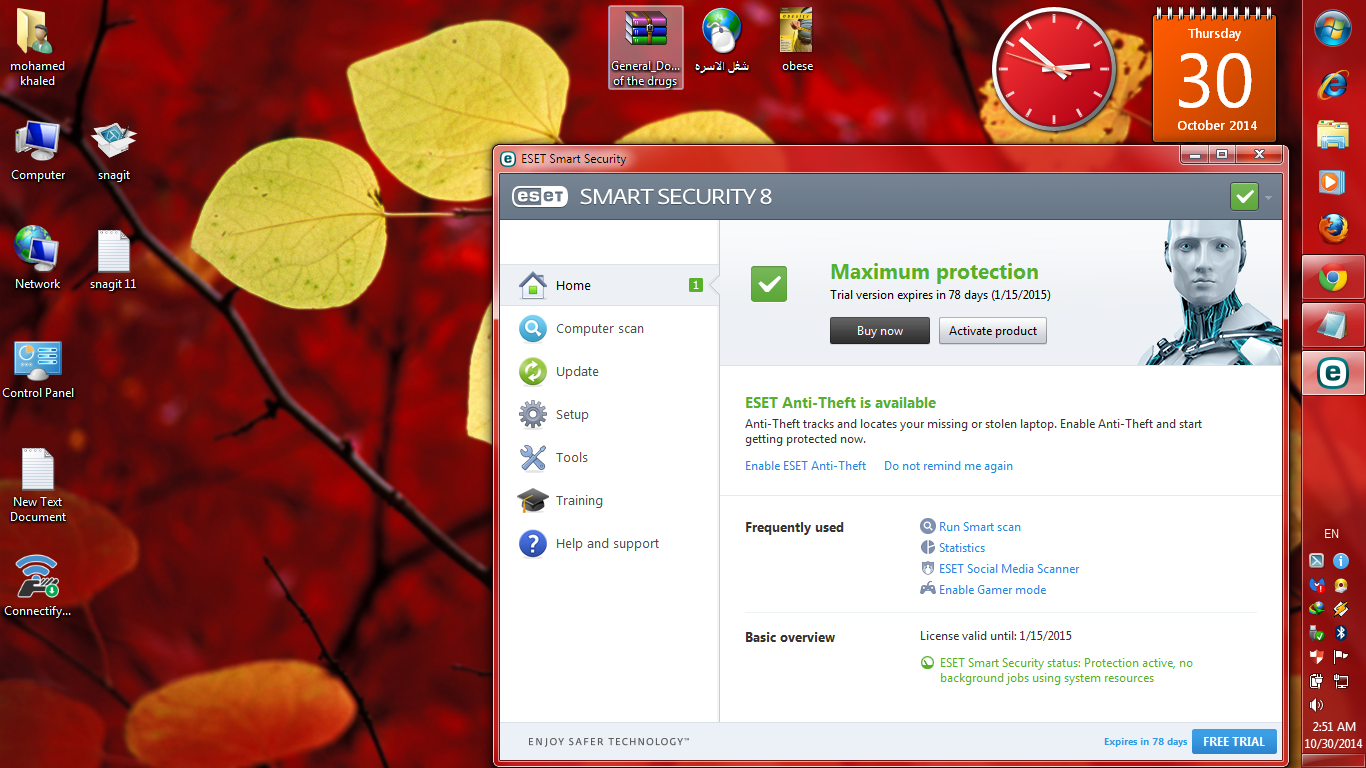This screenshot has width=1366, height=768.
Task: Click the FREE TRIAL button
Action: (x=1234, y=741)
